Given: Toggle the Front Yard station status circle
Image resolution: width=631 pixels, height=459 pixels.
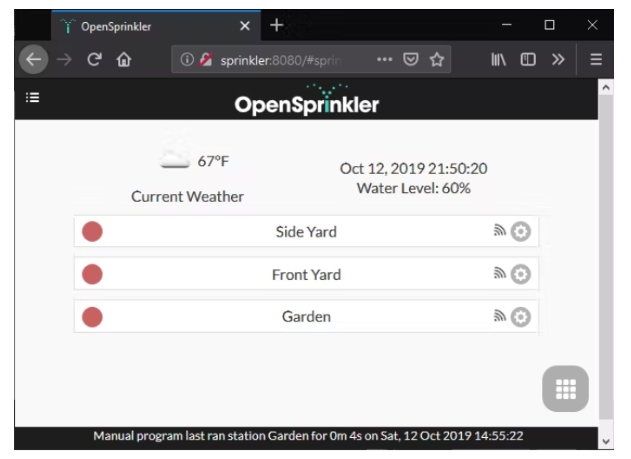Looking at the screenshot, I should (x=92, y=274).
